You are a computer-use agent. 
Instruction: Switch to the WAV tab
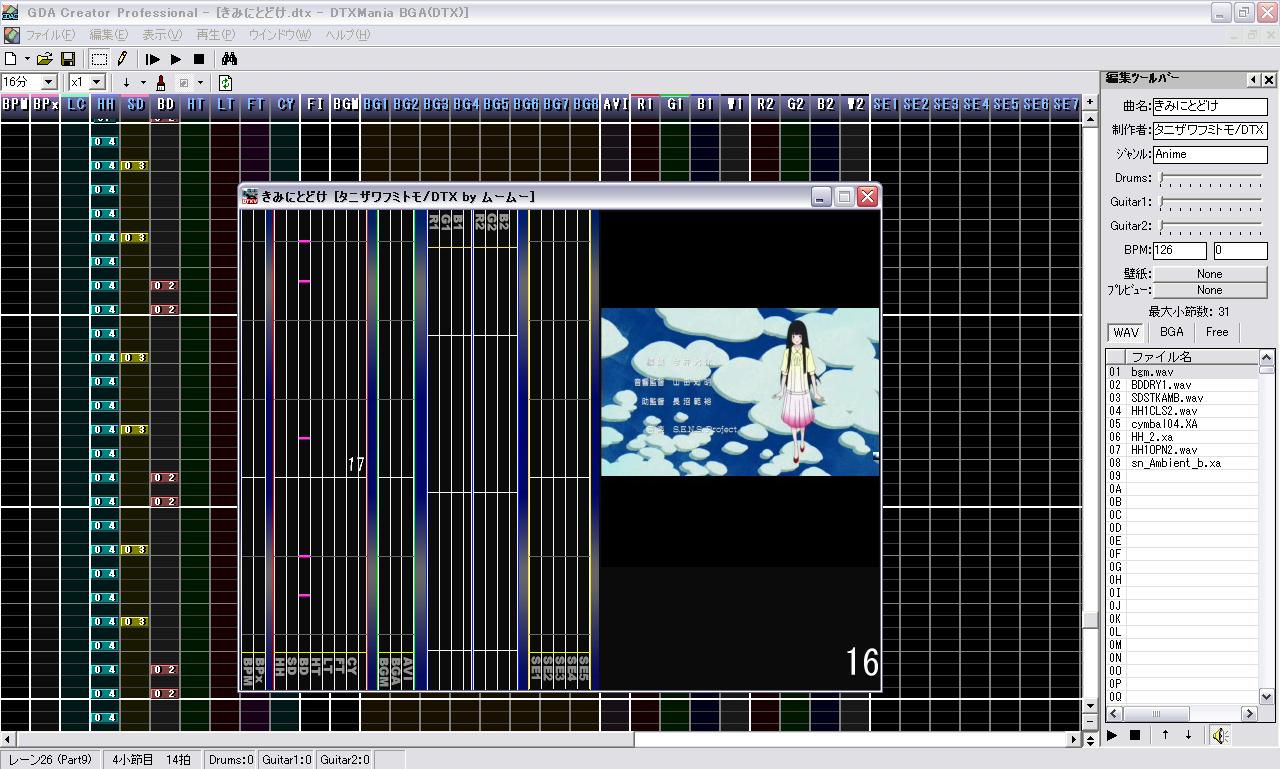coord(1126,332)
